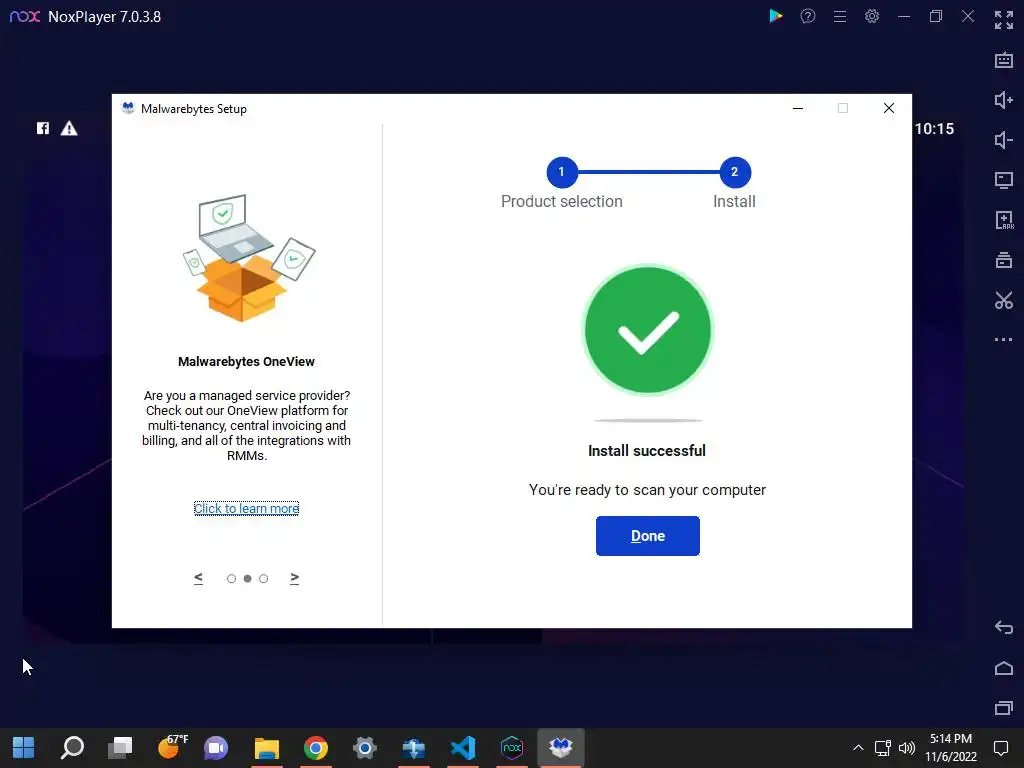The height and width of the screenshot is (768, 1024).
Task: Open NoxPlayer help question mark icon
Action: [x=808, y=16]
